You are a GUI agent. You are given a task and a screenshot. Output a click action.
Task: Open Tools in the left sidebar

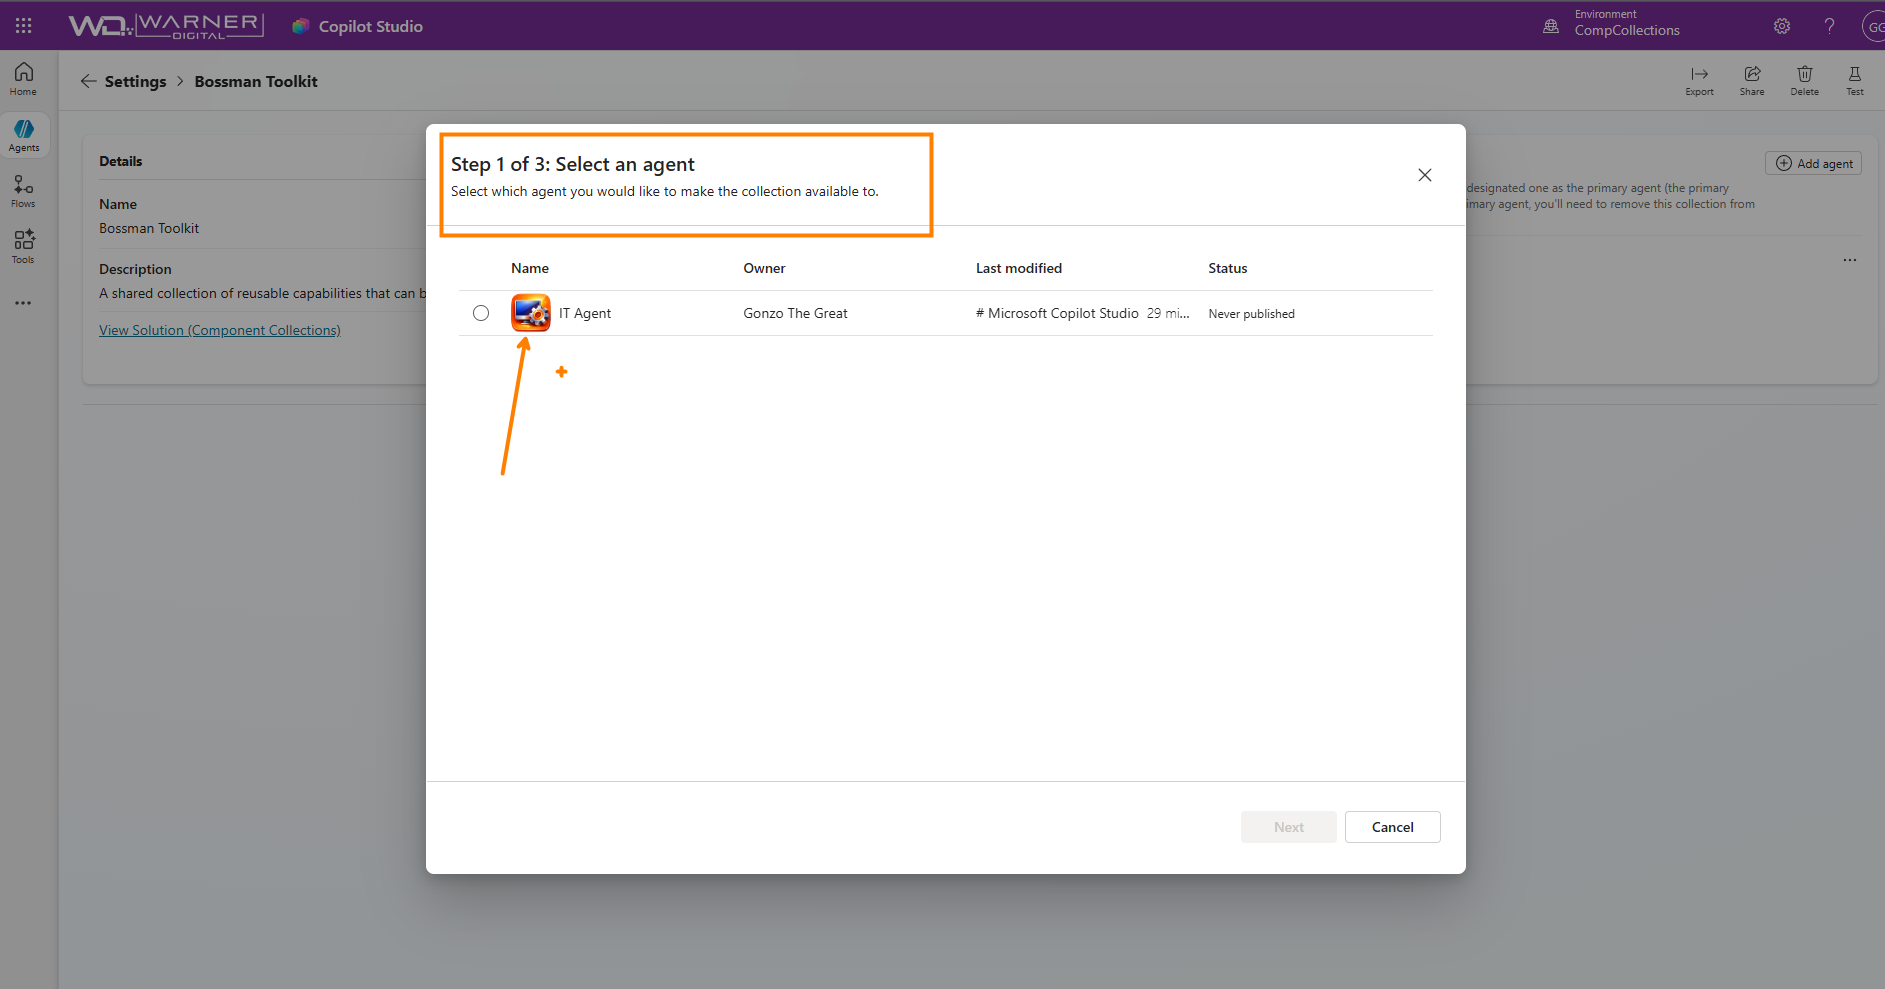pyautogui.click(x=24, y=246)
